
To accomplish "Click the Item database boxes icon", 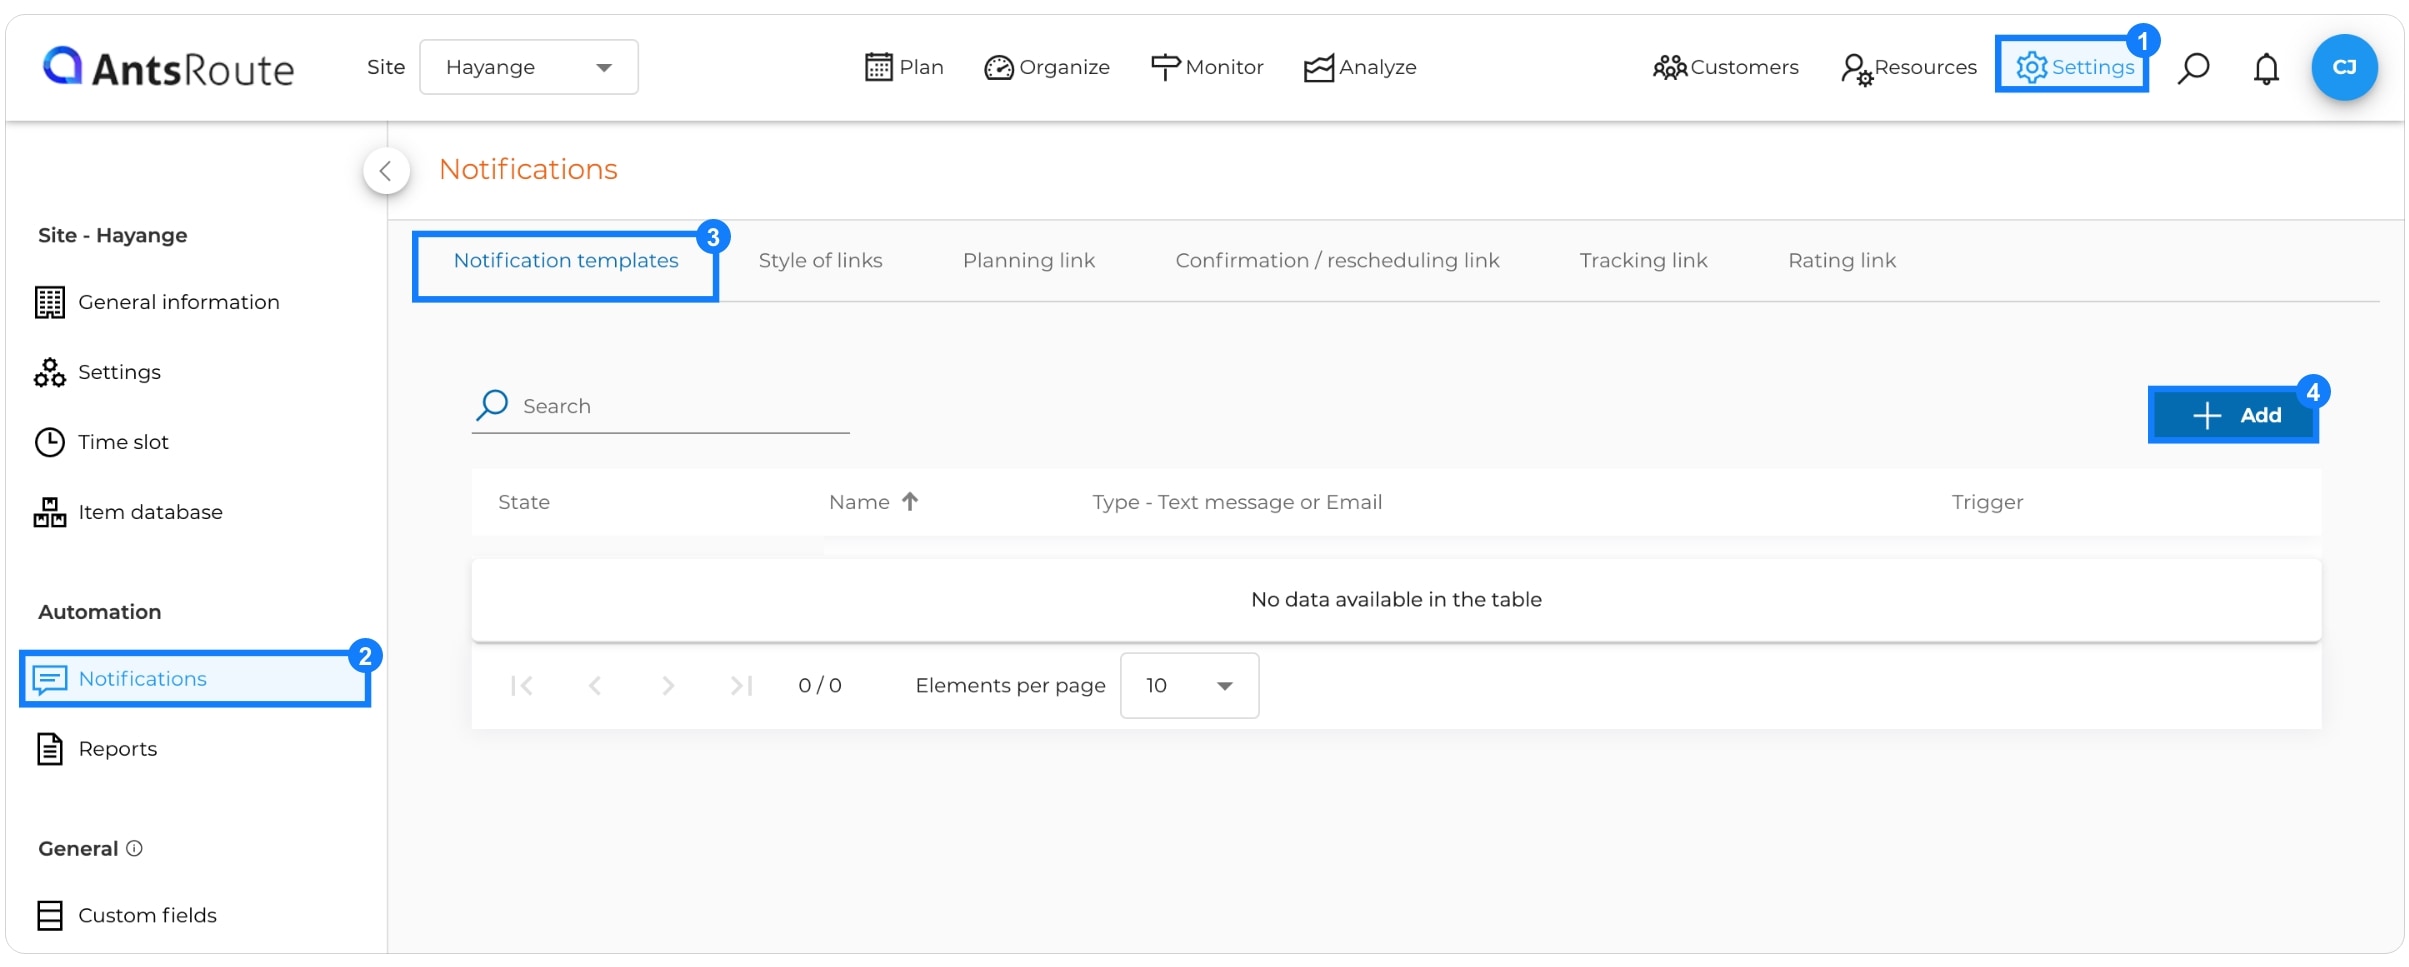I will click(x=50, y=512).
